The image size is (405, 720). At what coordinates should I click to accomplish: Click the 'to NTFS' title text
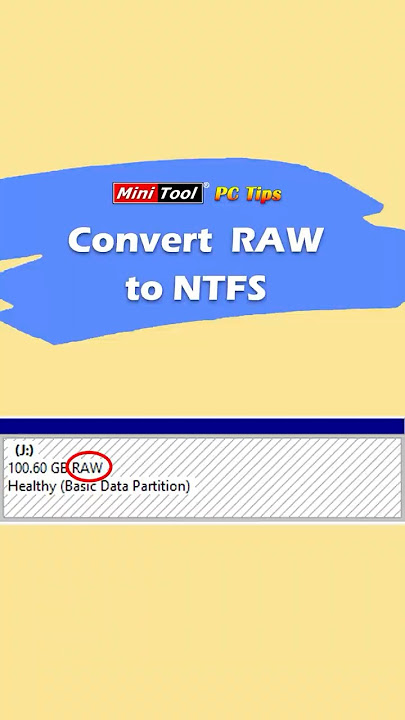(x=196, y=288)
